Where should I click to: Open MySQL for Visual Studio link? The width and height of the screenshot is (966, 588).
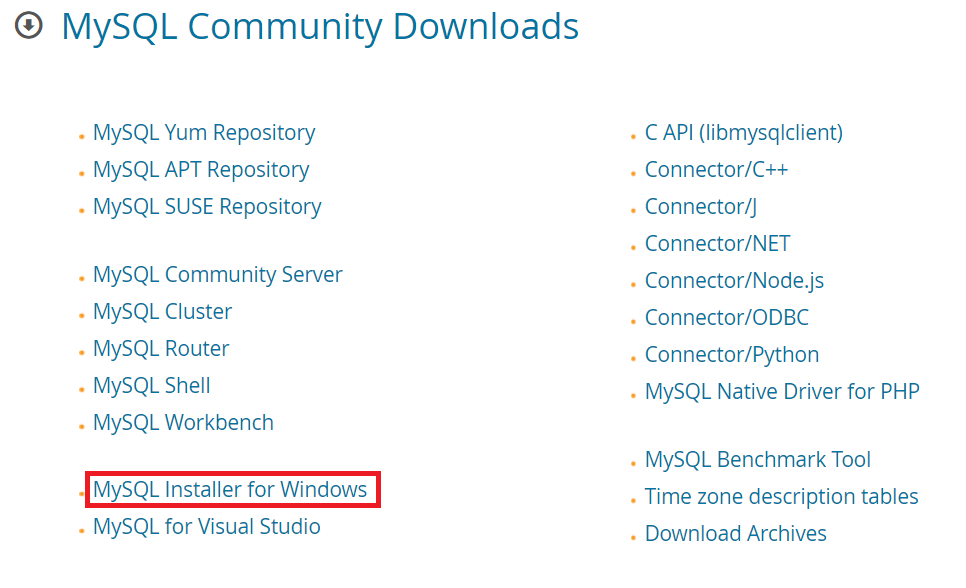coord(206,526)
